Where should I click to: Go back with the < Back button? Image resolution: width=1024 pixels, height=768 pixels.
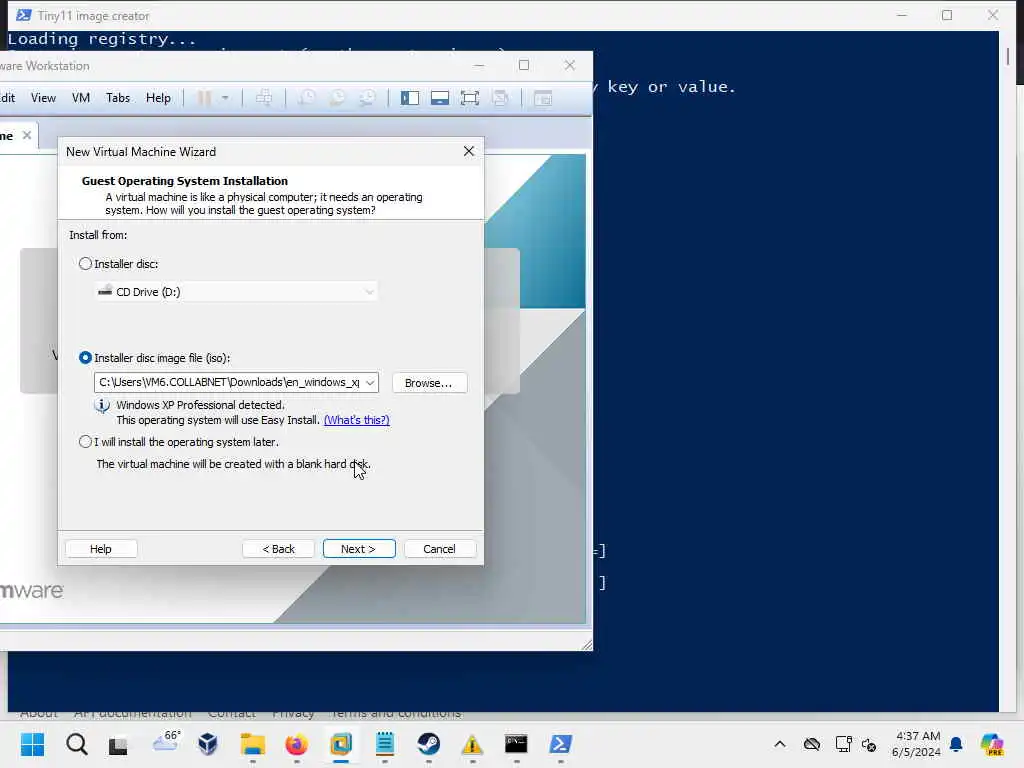pyautogui.click(x=278, y=549)
